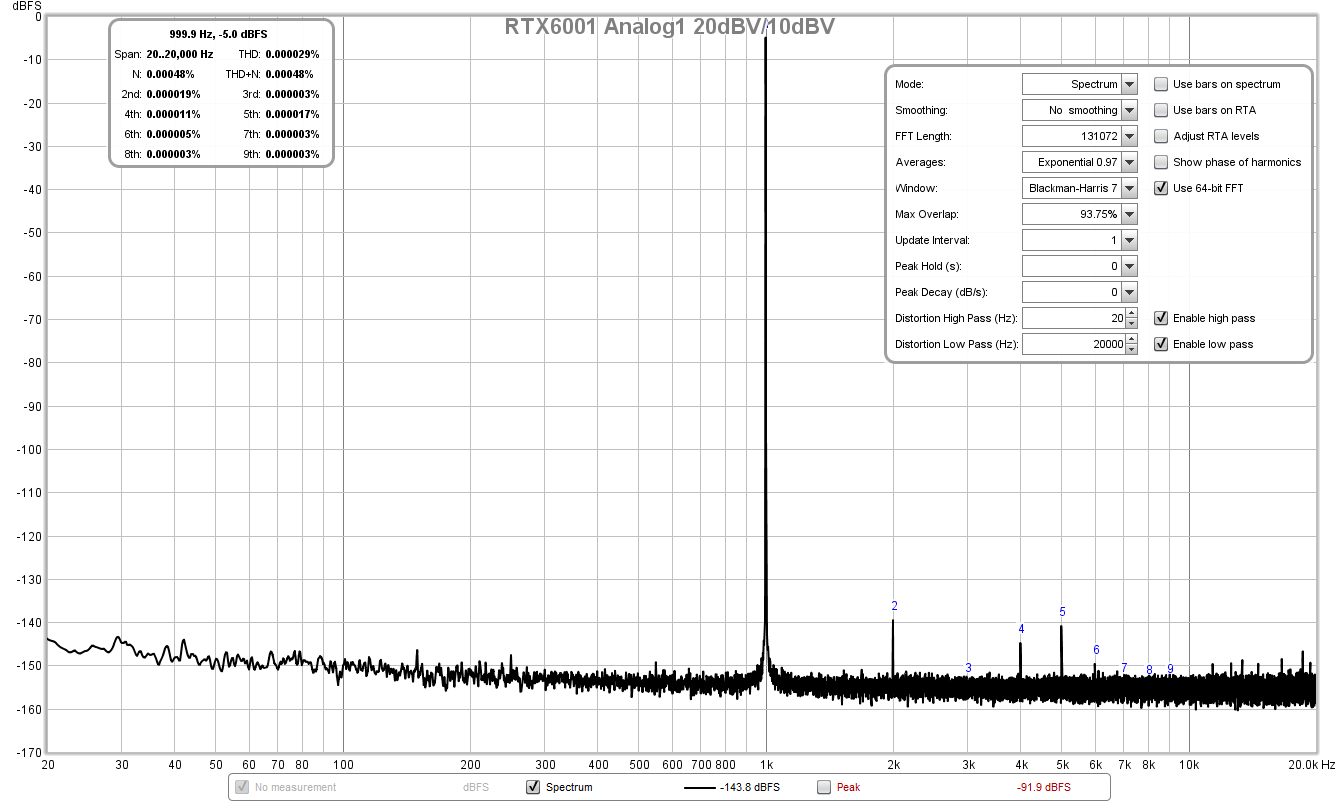Click the 2nd harmonic value 0.000019%
This screenshot has width=1339, height=802.
click(173, 94)
